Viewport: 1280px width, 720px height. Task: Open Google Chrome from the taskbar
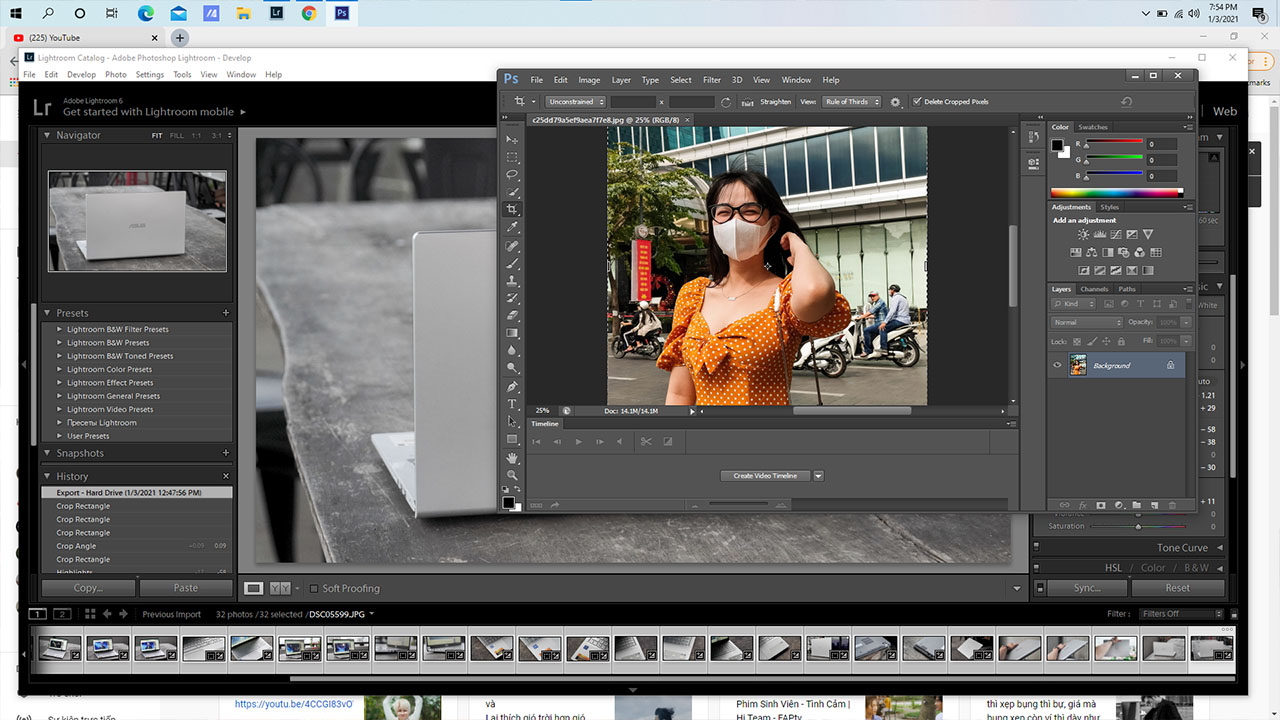point(309,13)
